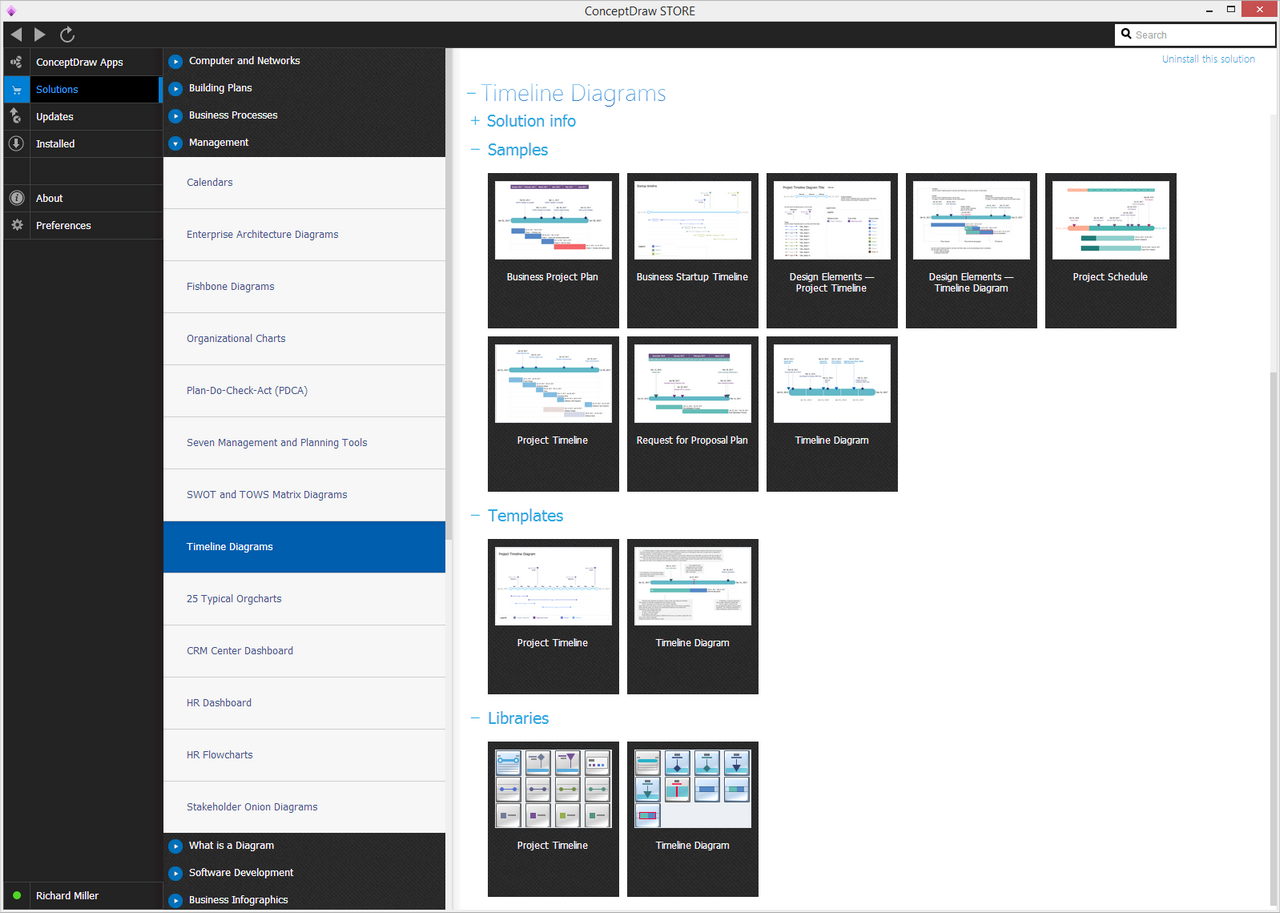1280x913 pixels.
Task: Expand the Computer and Networks category
Action: [x=175, y=60]
